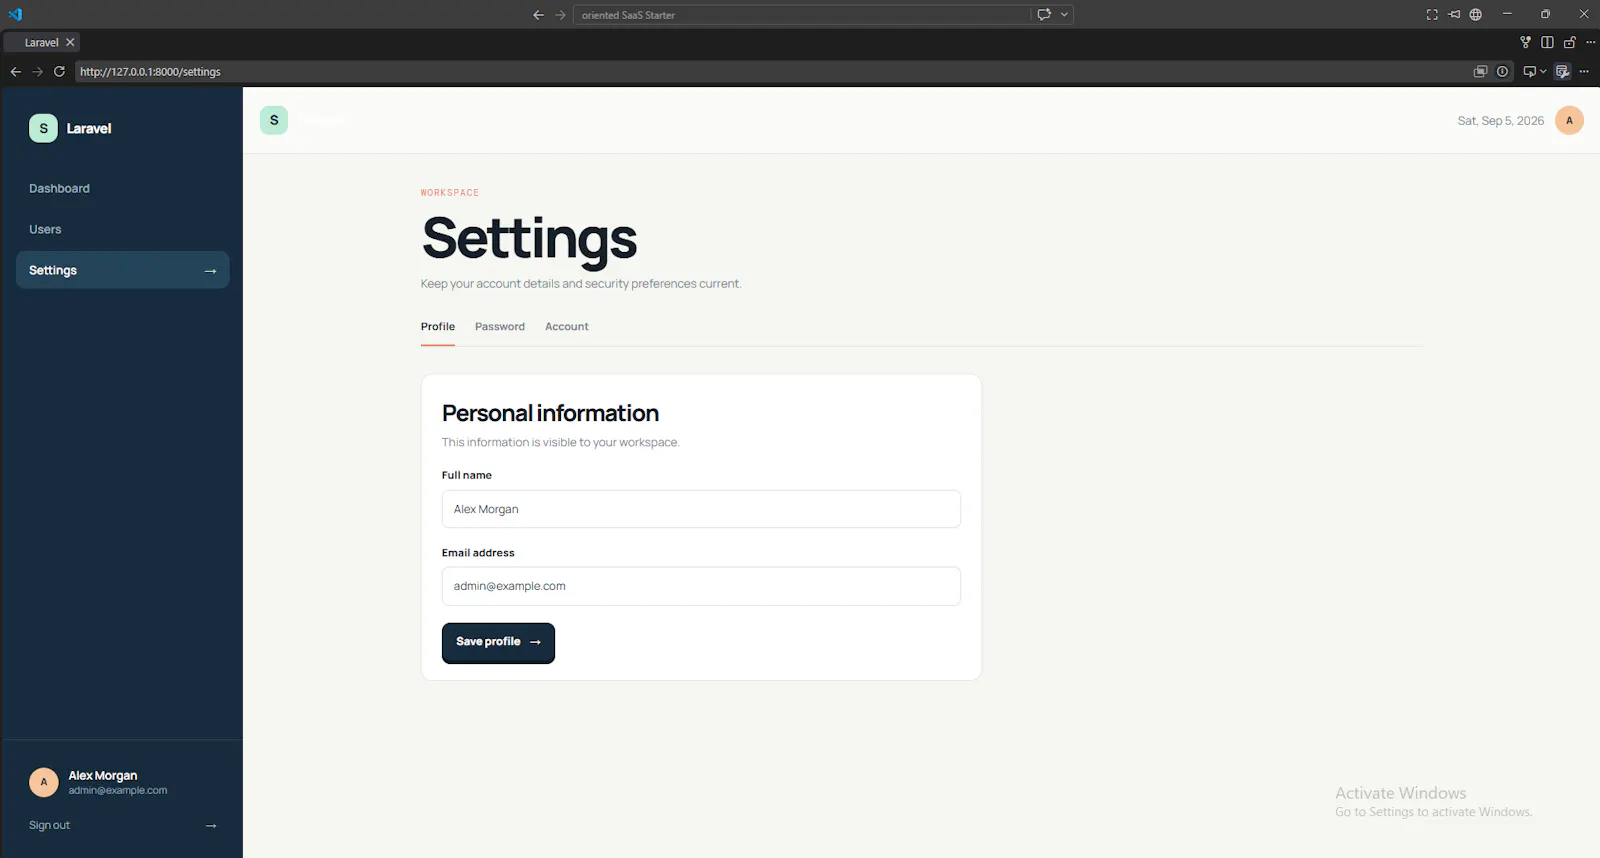This screenshot has height=858, width=1600.
Task: Switch to the Account tab
Action: pos(567,327)
